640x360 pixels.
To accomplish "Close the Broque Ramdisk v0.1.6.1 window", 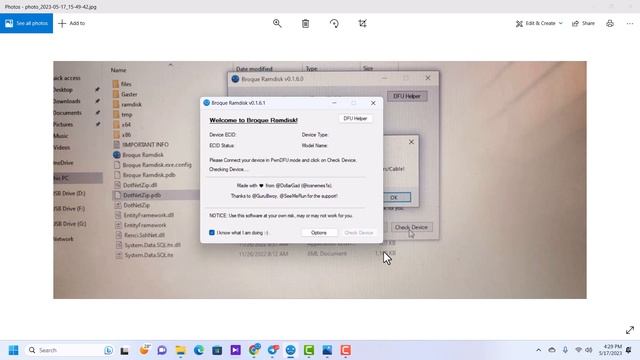I will [373, 103].
